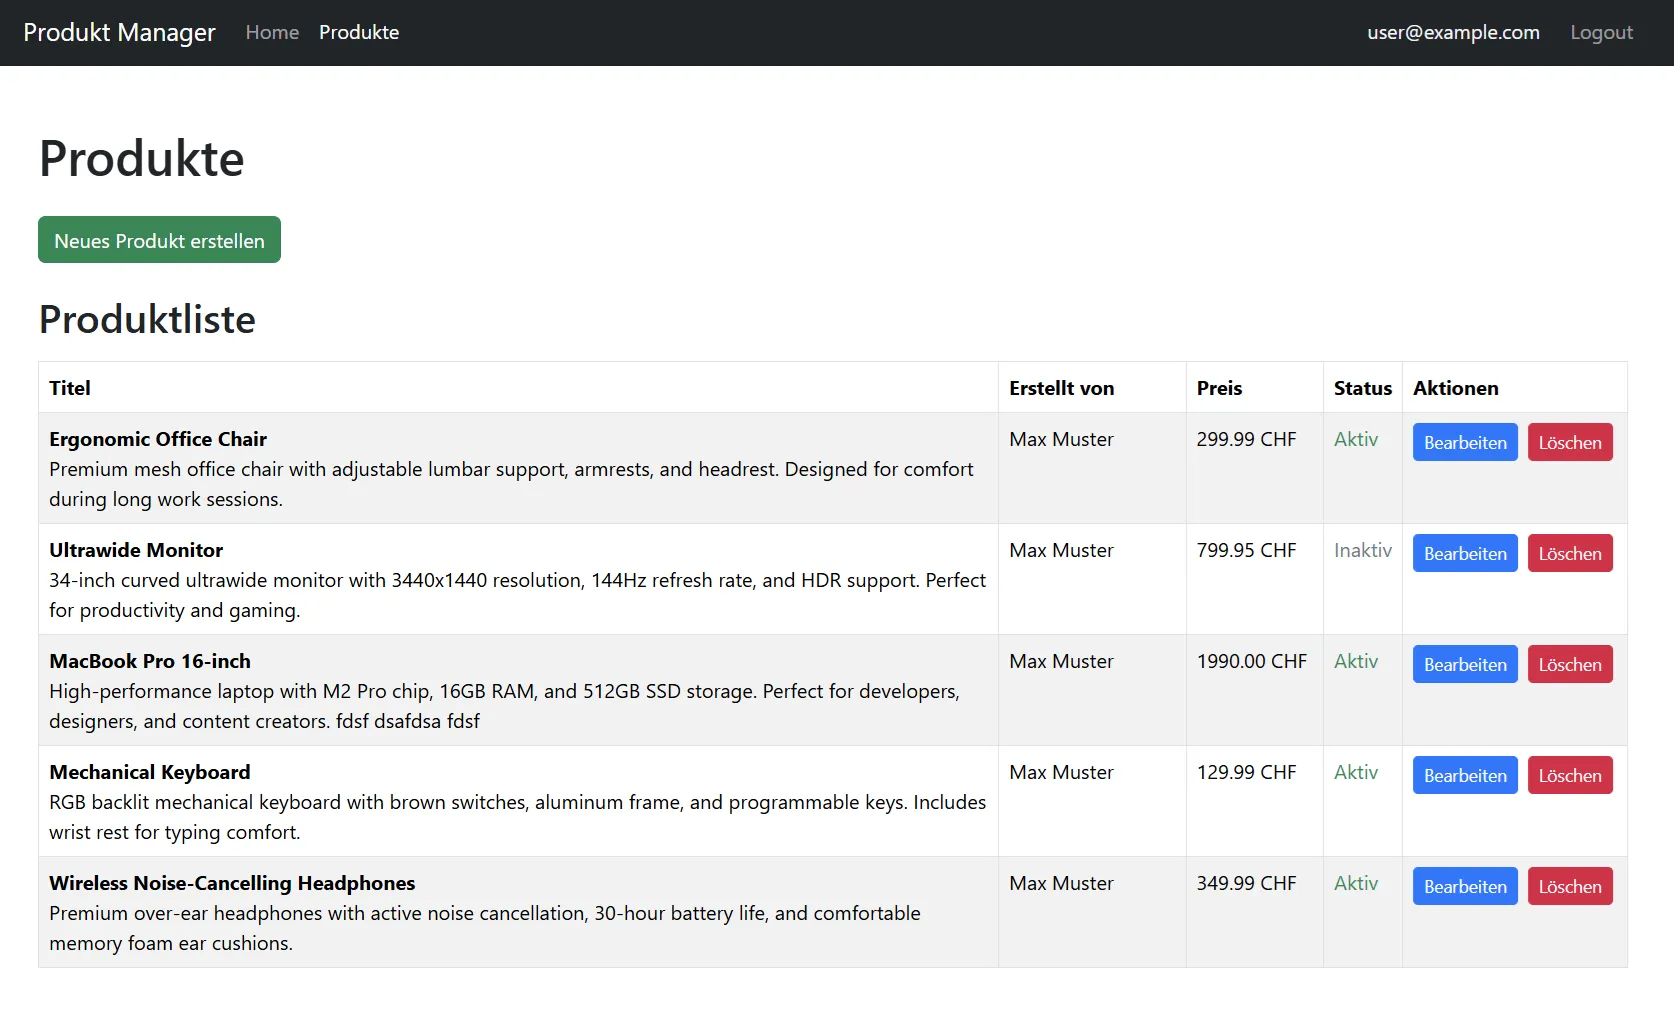Click the Titel column header

point(69,387)
